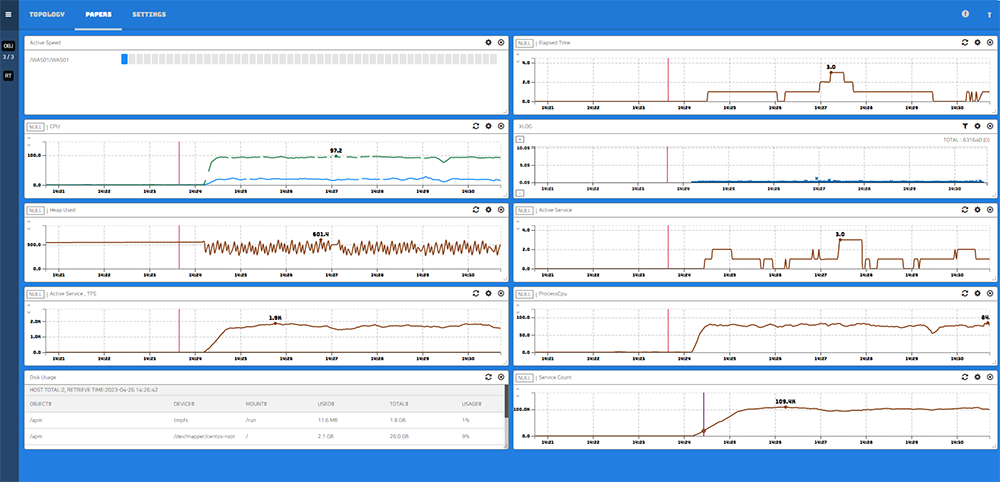Close the Elapsed Time panel
The width and height of the screenshot is (1000, 482).
tap(989, 42)
